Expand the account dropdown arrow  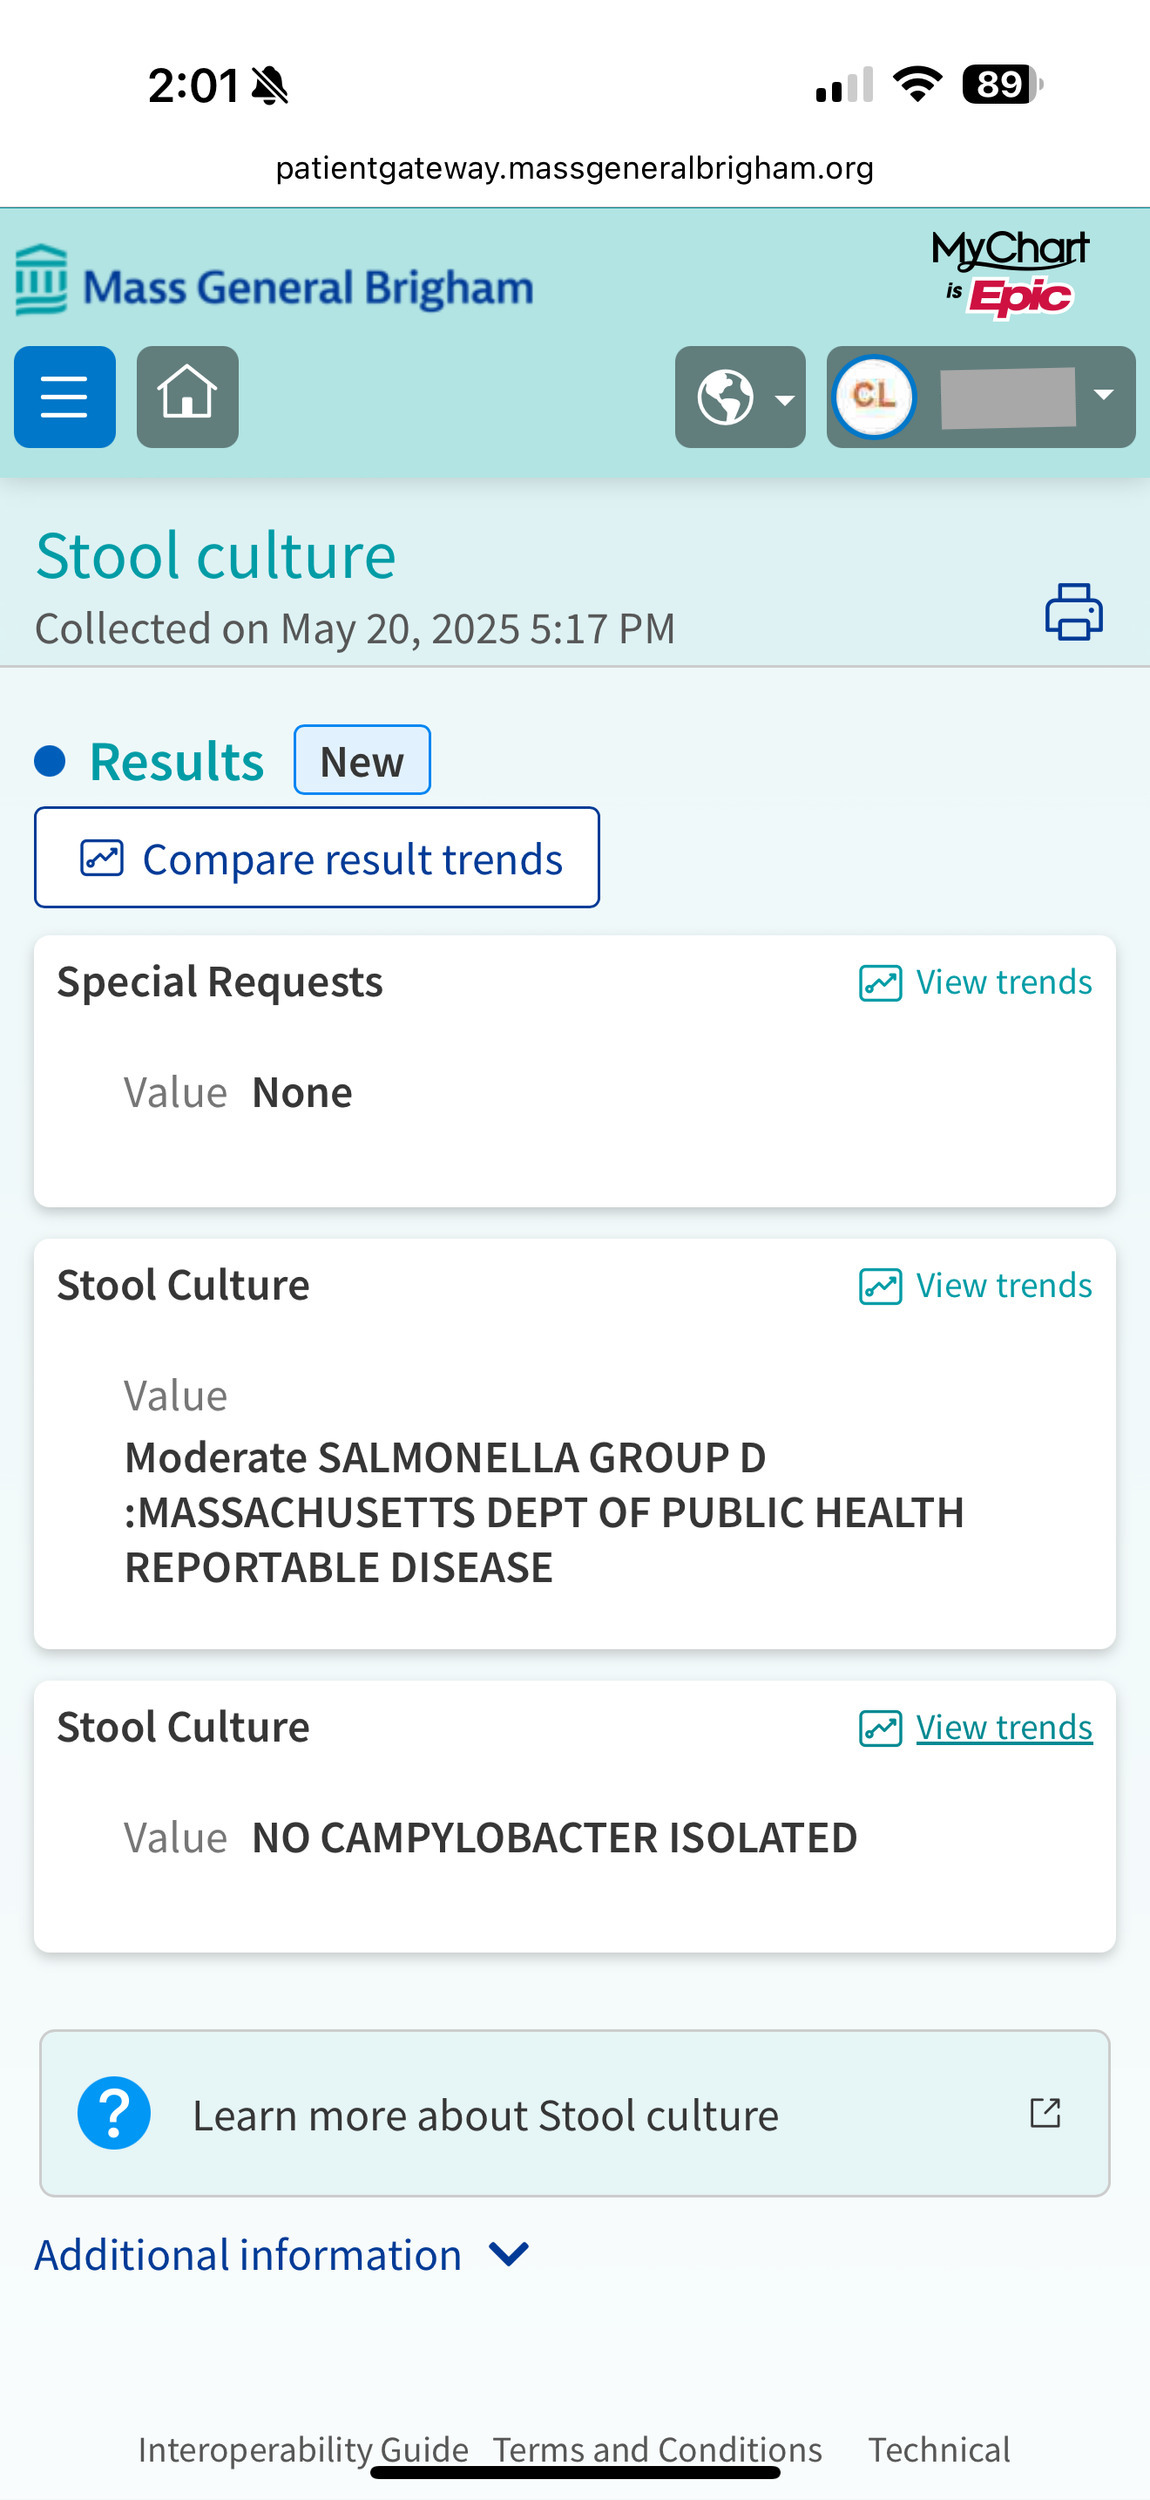[x=1103, y=395]
